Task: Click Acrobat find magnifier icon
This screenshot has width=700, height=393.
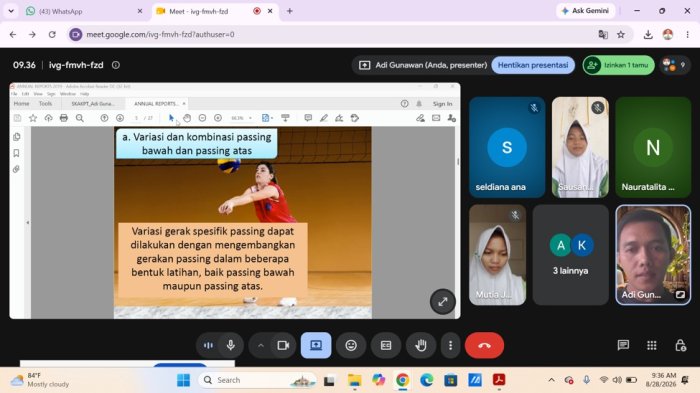Action: [79, 118]
